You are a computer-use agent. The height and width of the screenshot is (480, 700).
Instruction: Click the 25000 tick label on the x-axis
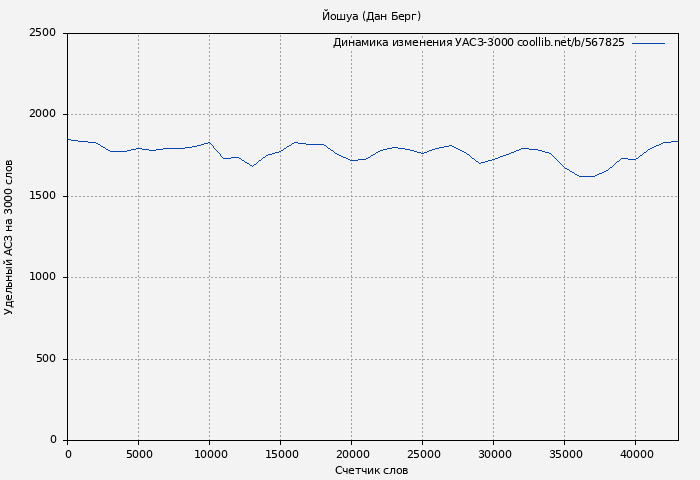pyautogui.click(x=422, y=454)
